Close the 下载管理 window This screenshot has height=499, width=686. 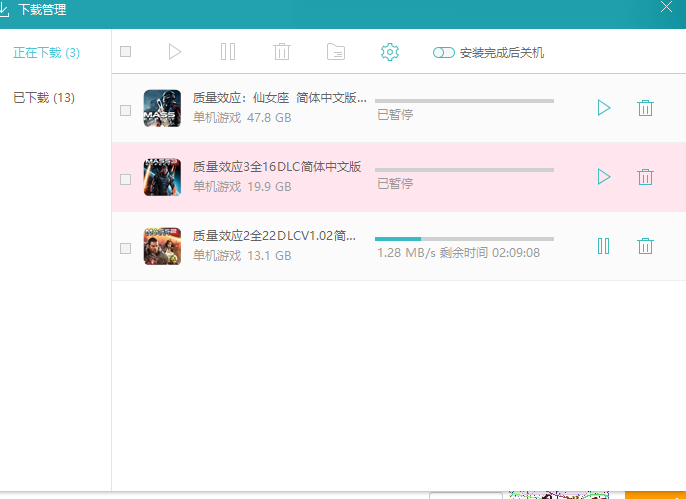pos(666,7)
